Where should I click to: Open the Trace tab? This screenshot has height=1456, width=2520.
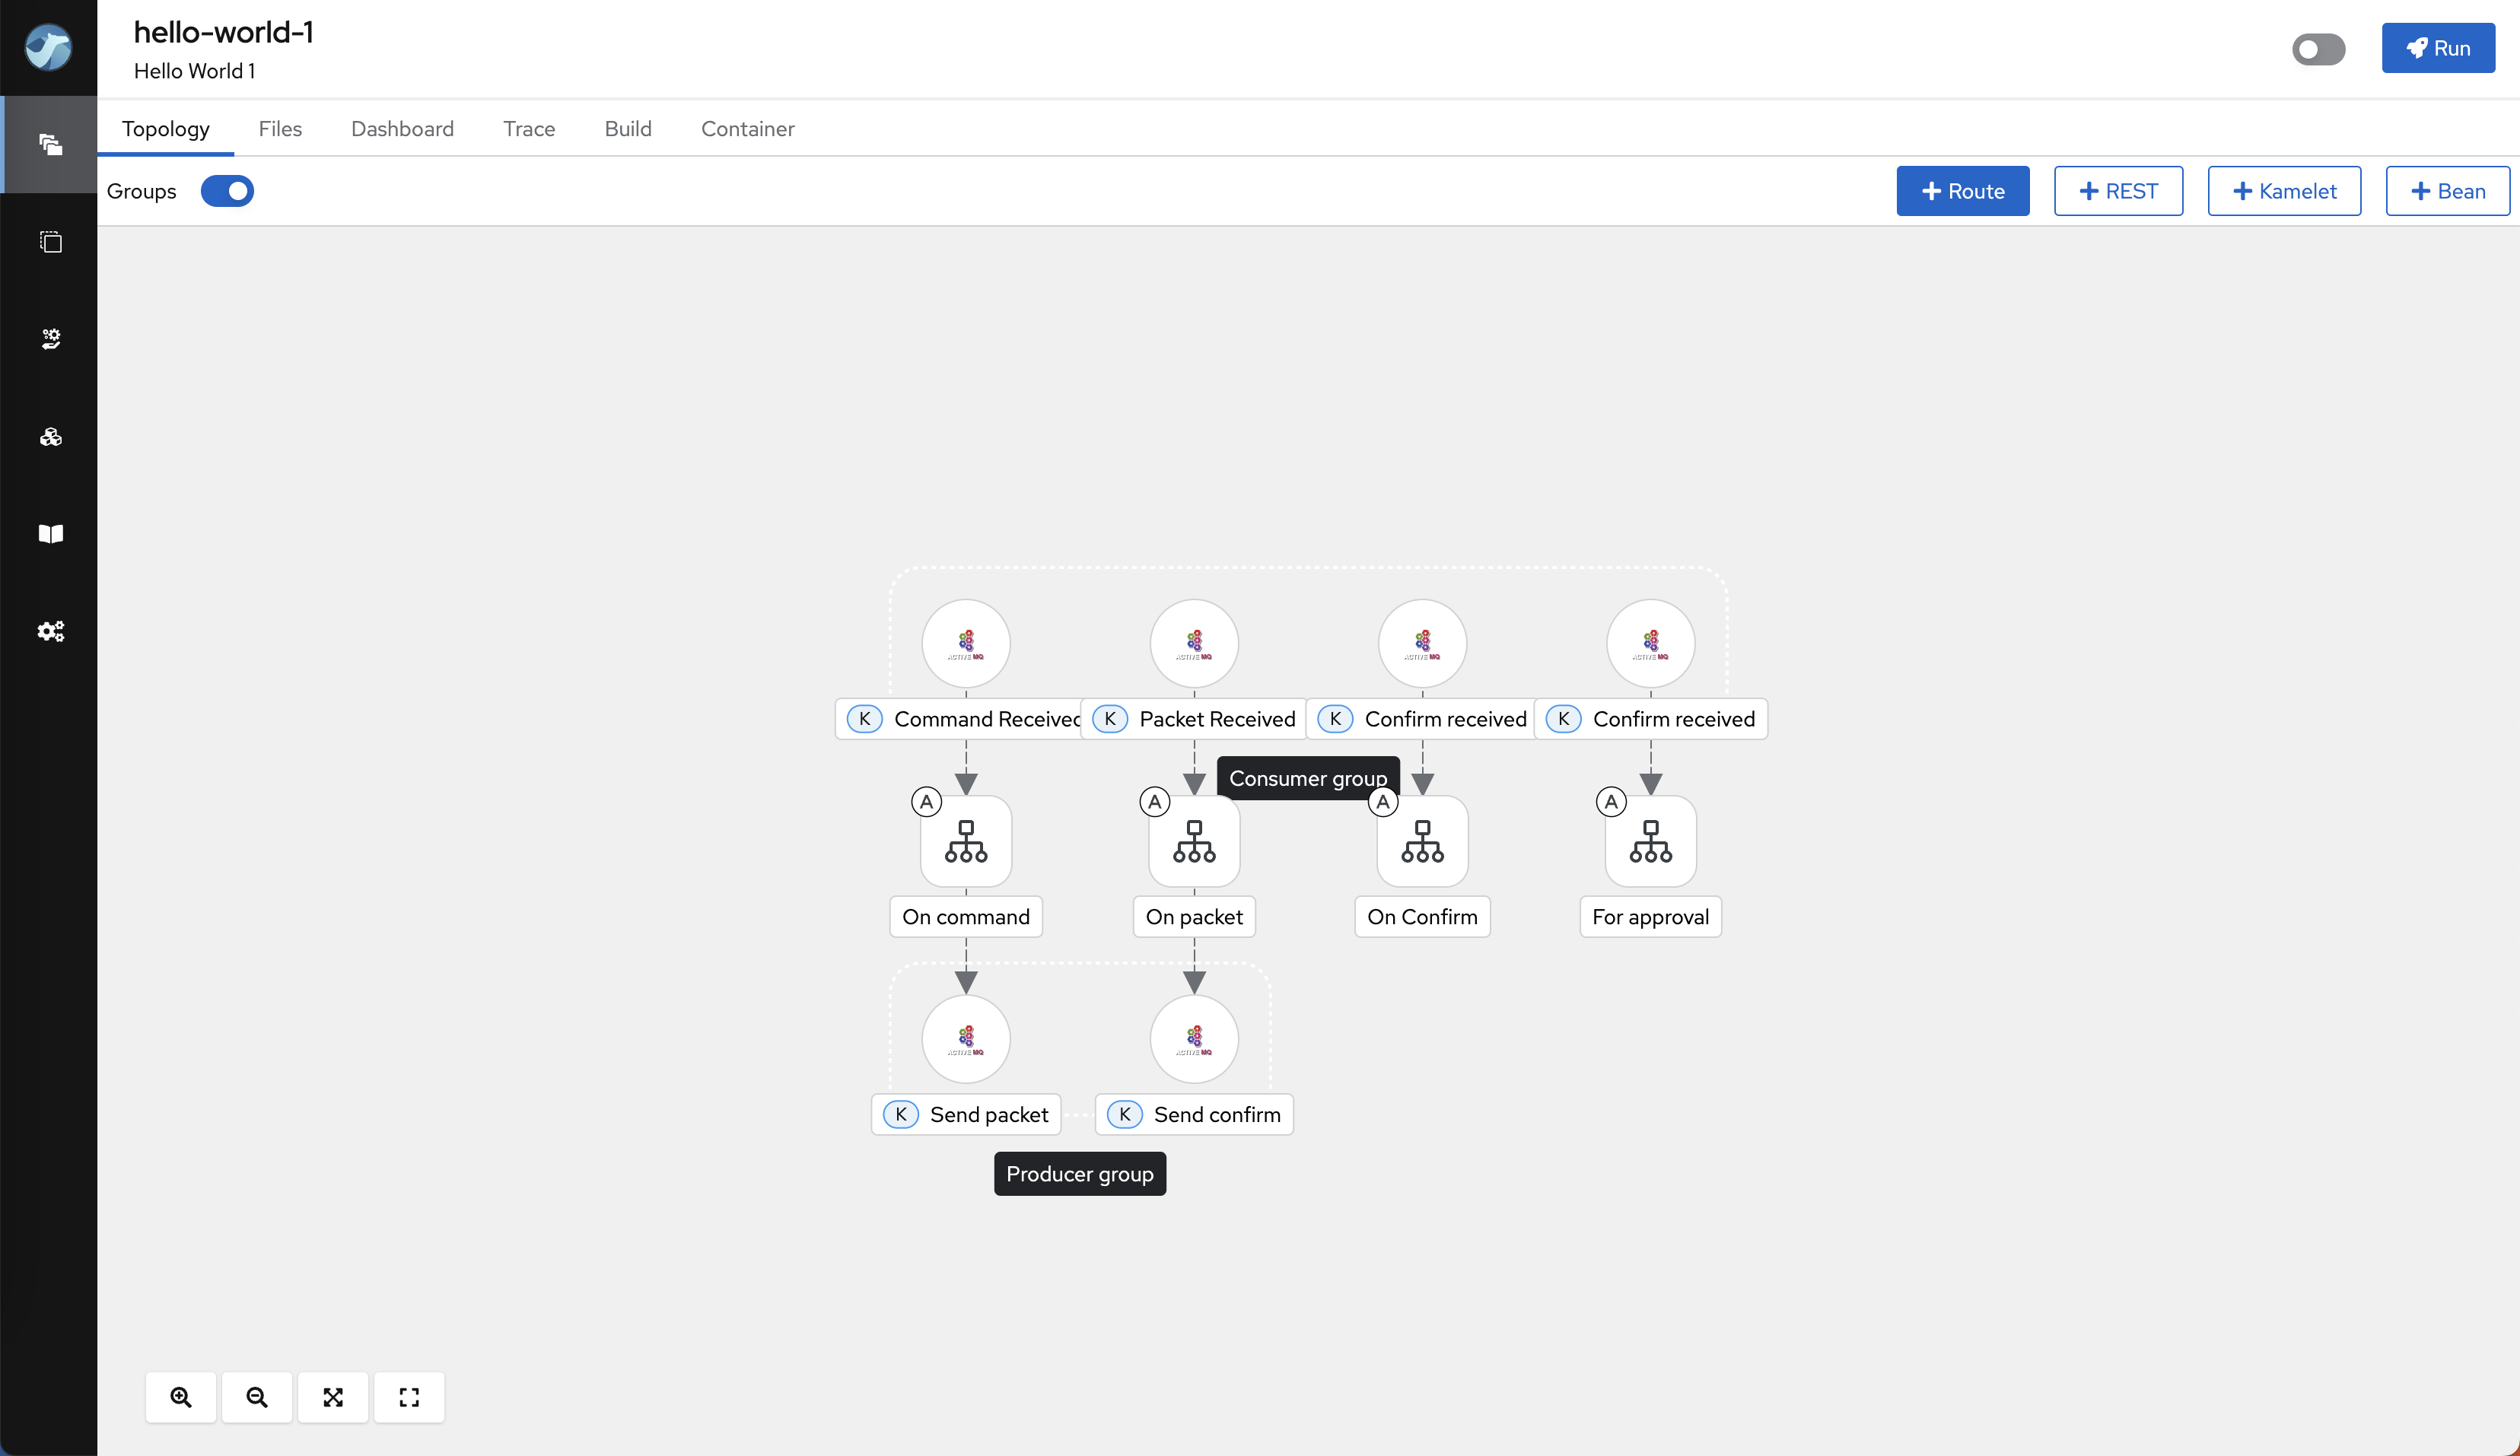[x=529, y=129]
